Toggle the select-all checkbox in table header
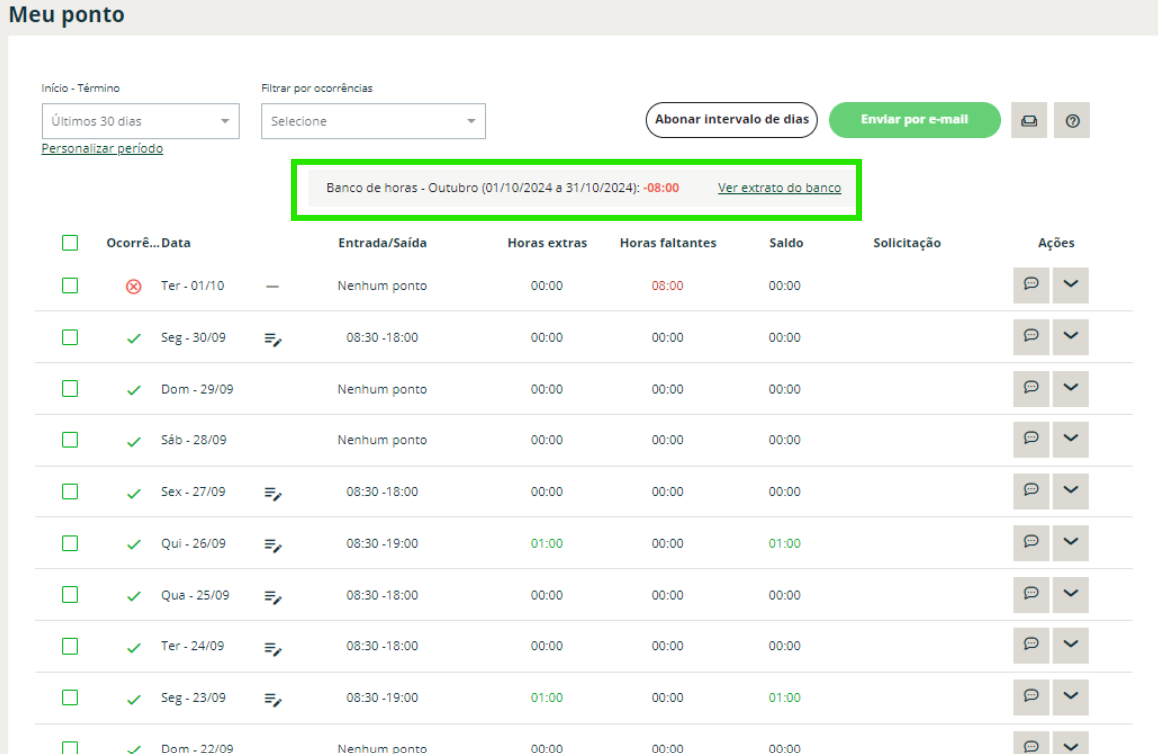The height and width of the screenshot is (754, 1158). coord(70,243)
